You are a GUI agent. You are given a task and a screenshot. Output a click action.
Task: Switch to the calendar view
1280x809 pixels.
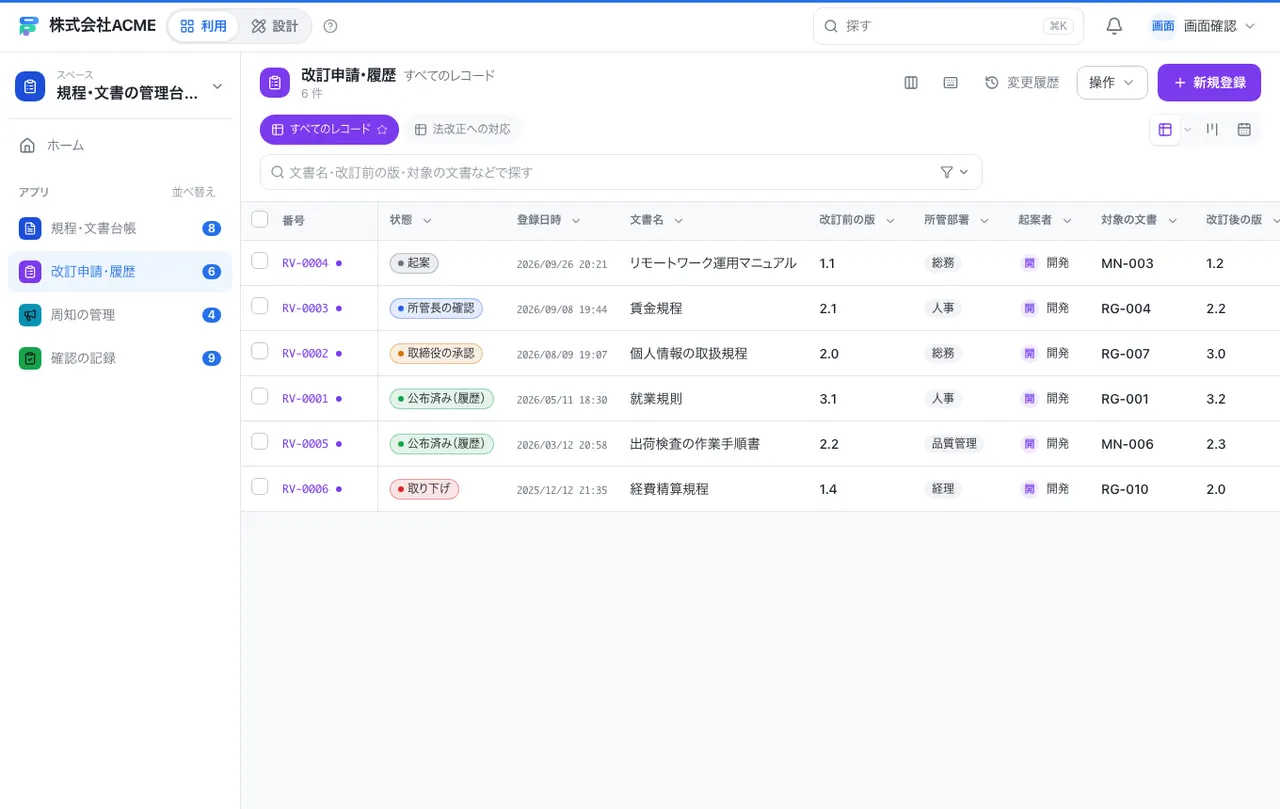1244,129
